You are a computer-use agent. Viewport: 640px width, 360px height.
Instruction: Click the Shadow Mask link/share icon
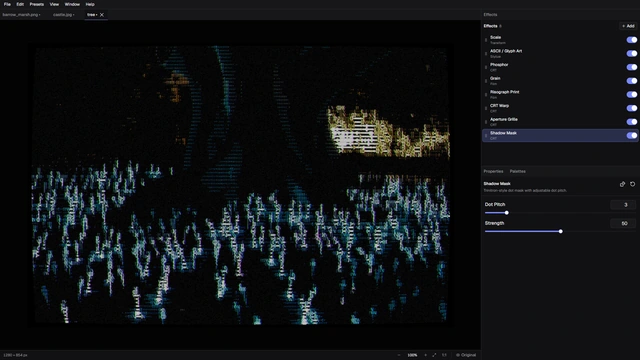[622, 184]
